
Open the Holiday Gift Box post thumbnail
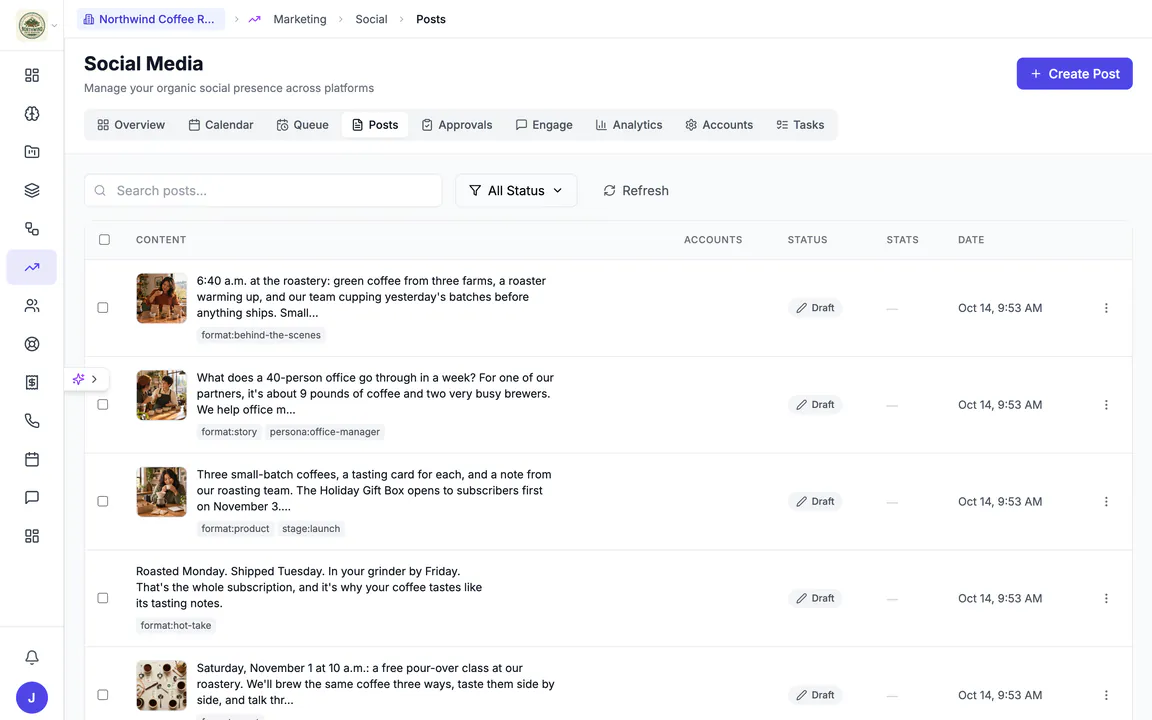[x=162, y=492]
